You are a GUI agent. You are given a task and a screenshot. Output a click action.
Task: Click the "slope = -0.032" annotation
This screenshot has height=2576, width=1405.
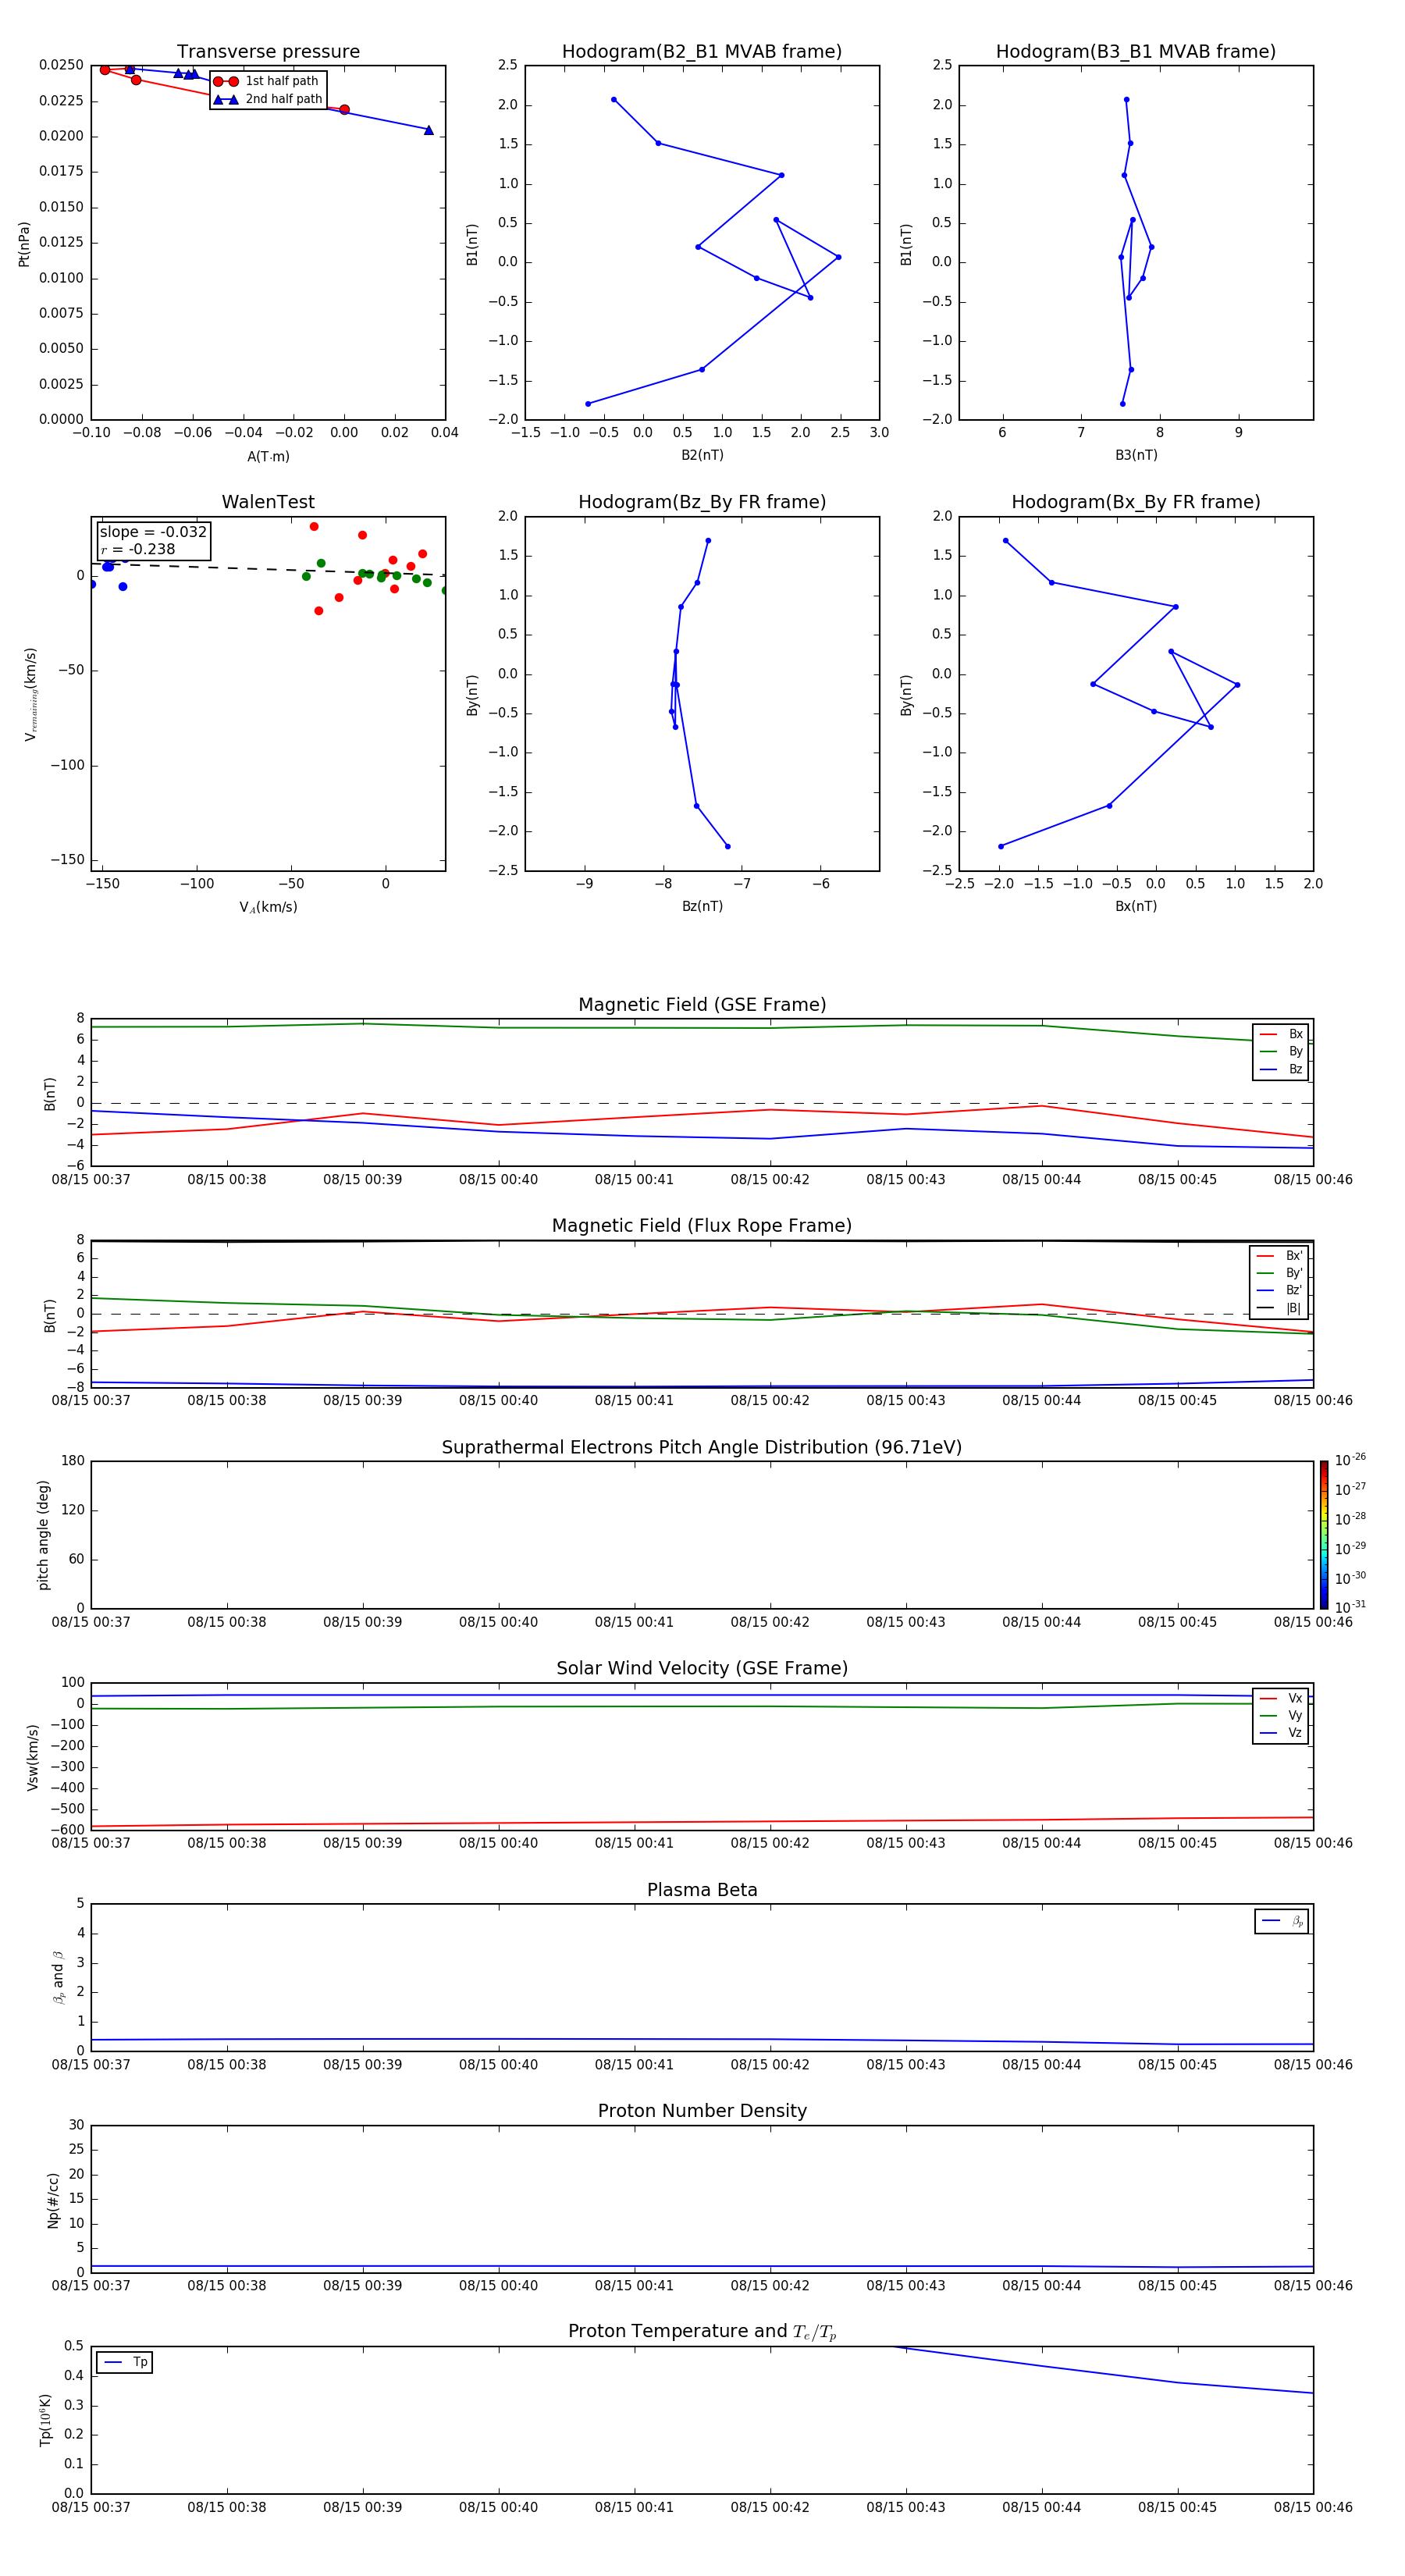click(x=153, y=532)
